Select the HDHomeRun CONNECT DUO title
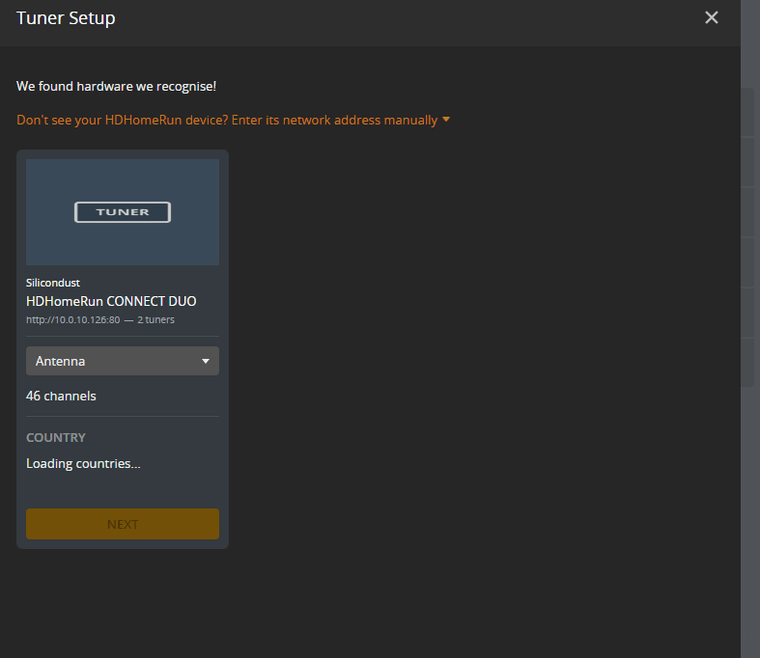760x658 pixels. (111, 301)
